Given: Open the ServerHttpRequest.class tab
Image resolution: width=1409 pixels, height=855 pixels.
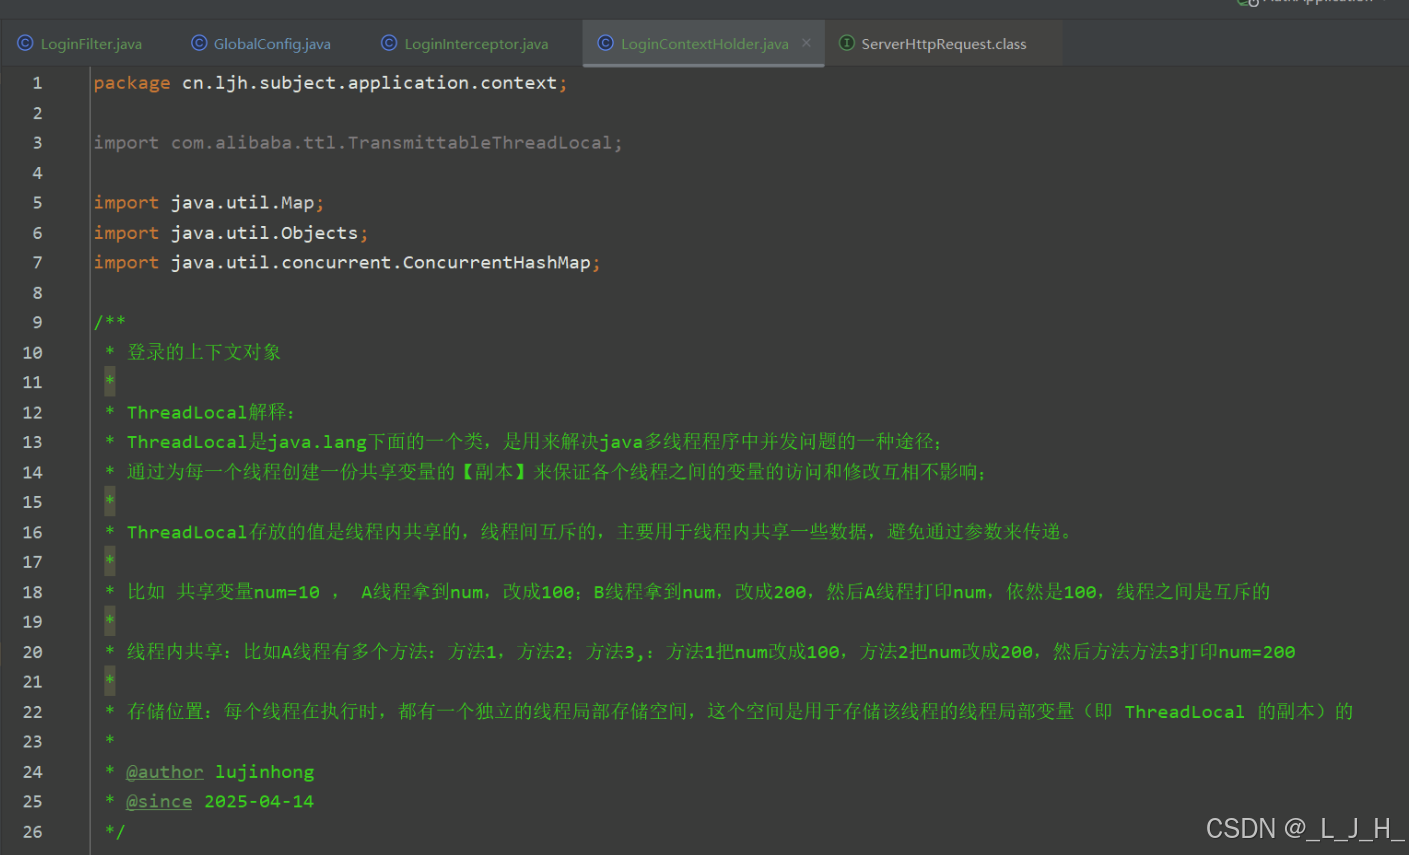Looking at the screenshot, I should pos(943,44).
